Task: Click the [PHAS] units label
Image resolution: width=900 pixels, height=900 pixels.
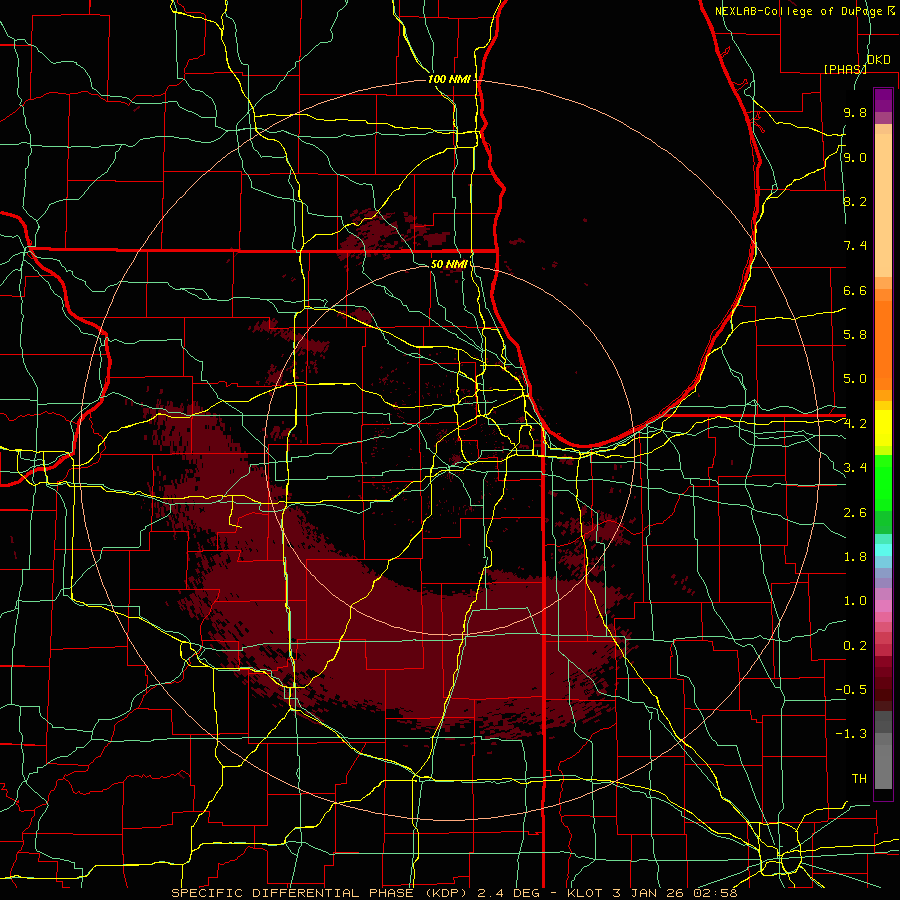Action: click(x=845, y=69)
